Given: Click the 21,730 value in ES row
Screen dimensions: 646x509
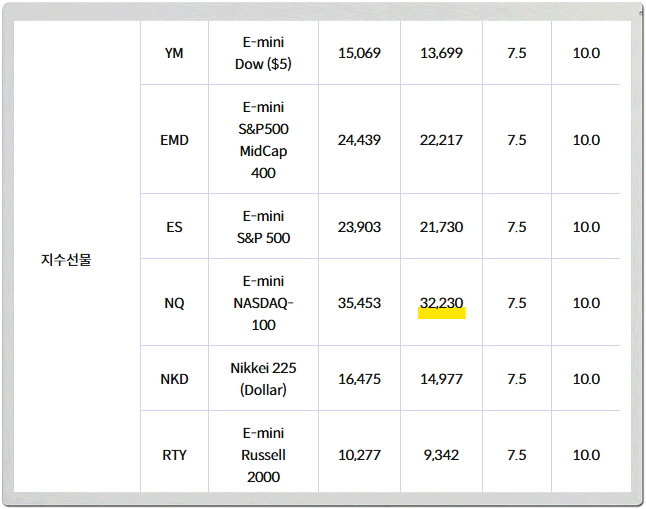Looking at the screenshot, I should tap(441, 227).
